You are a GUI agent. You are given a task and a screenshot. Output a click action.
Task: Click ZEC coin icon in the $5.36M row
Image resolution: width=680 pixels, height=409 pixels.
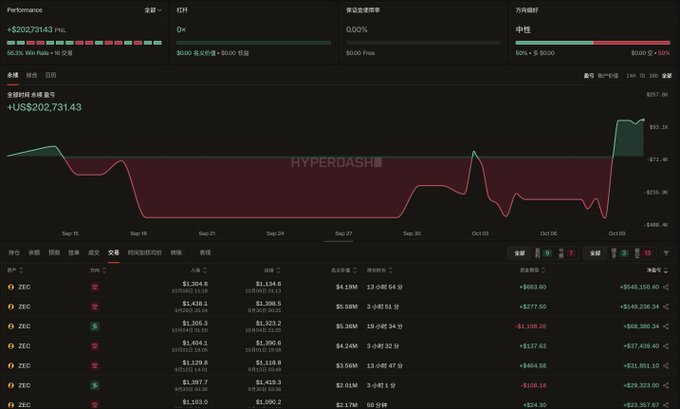(11, 326)
